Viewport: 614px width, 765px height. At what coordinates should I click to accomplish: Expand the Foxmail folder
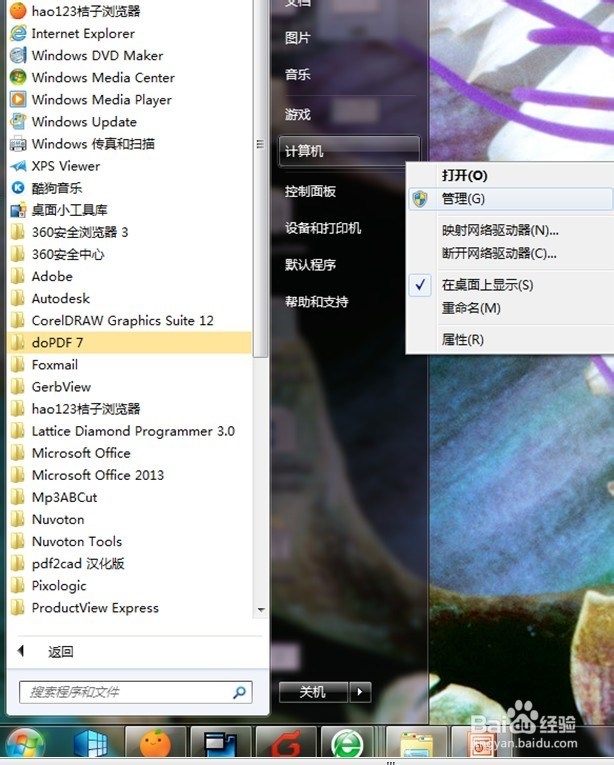(130, 364)
